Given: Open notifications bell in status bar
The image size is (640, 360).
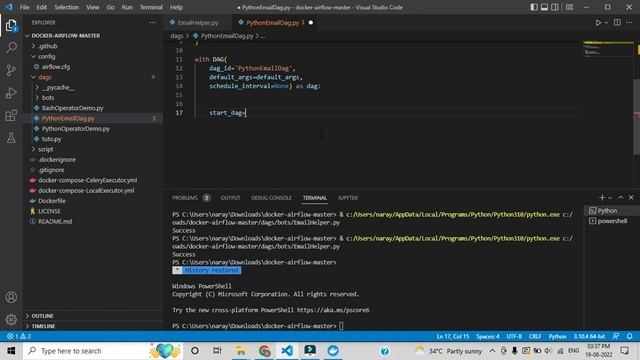Looking at the screenshot, I should [629, 336].
